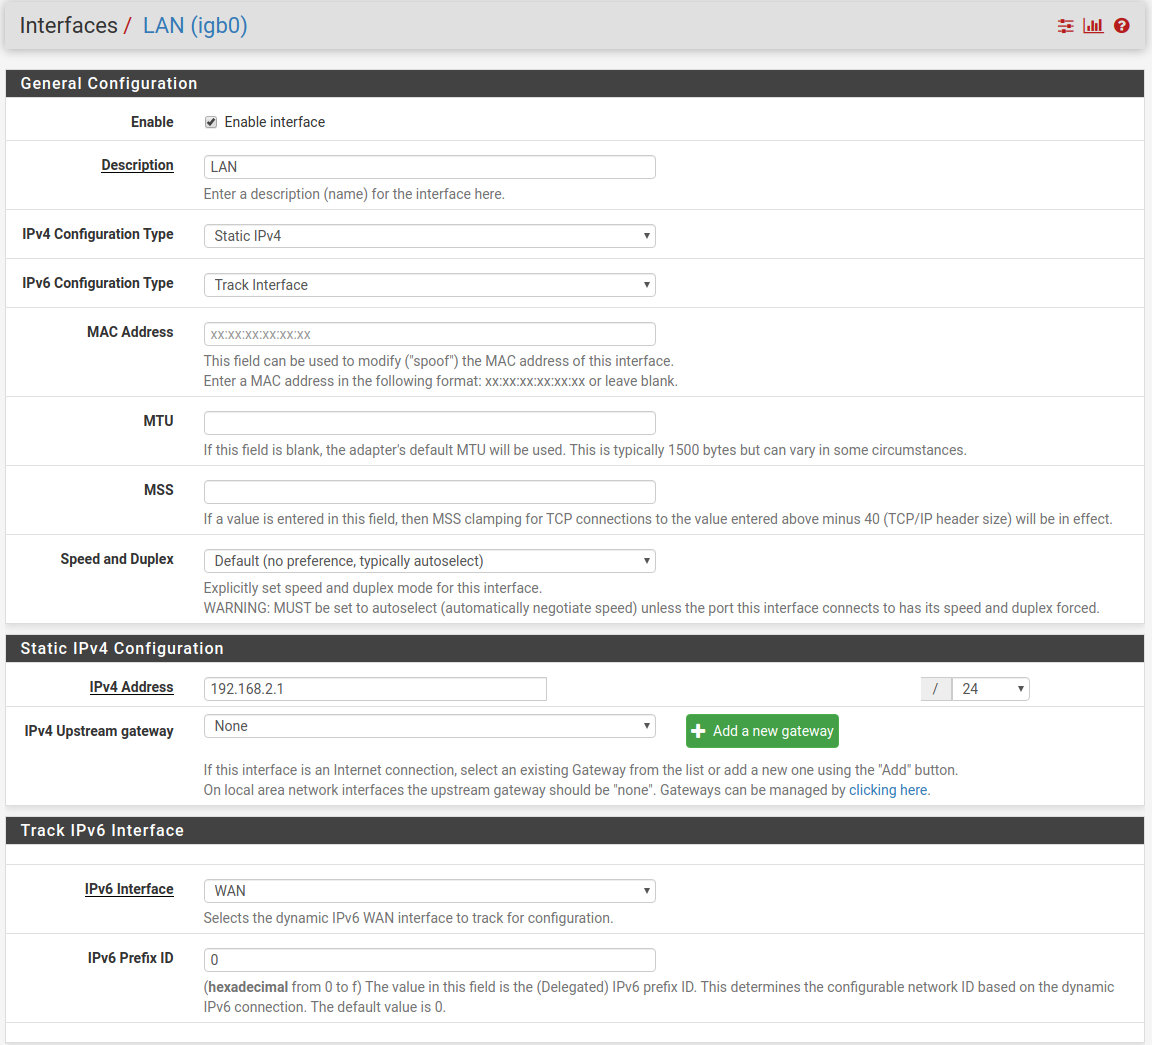Open the IPv6 Configuration Type dropdown
Image resolution: width=1152 pixels, height=1045 pixels.
[429, 285]
